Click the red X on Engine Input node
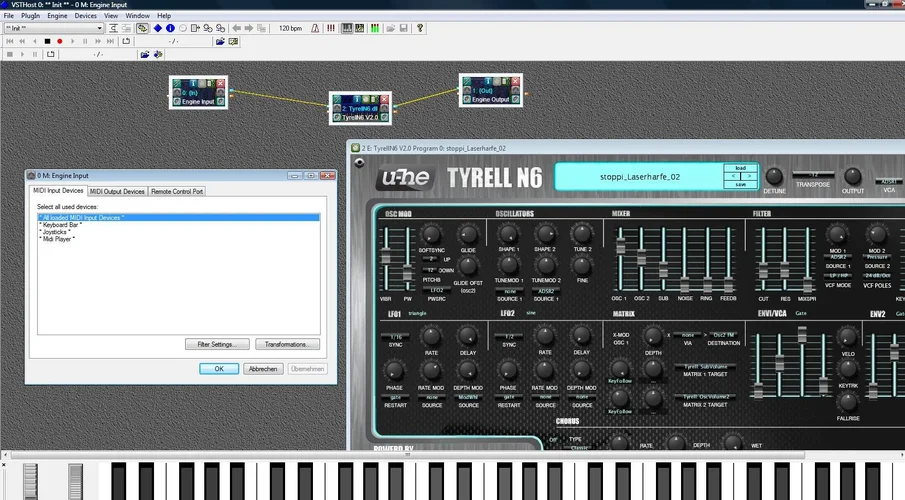Viewport: 905px width, 500px height. coord(221,85)
